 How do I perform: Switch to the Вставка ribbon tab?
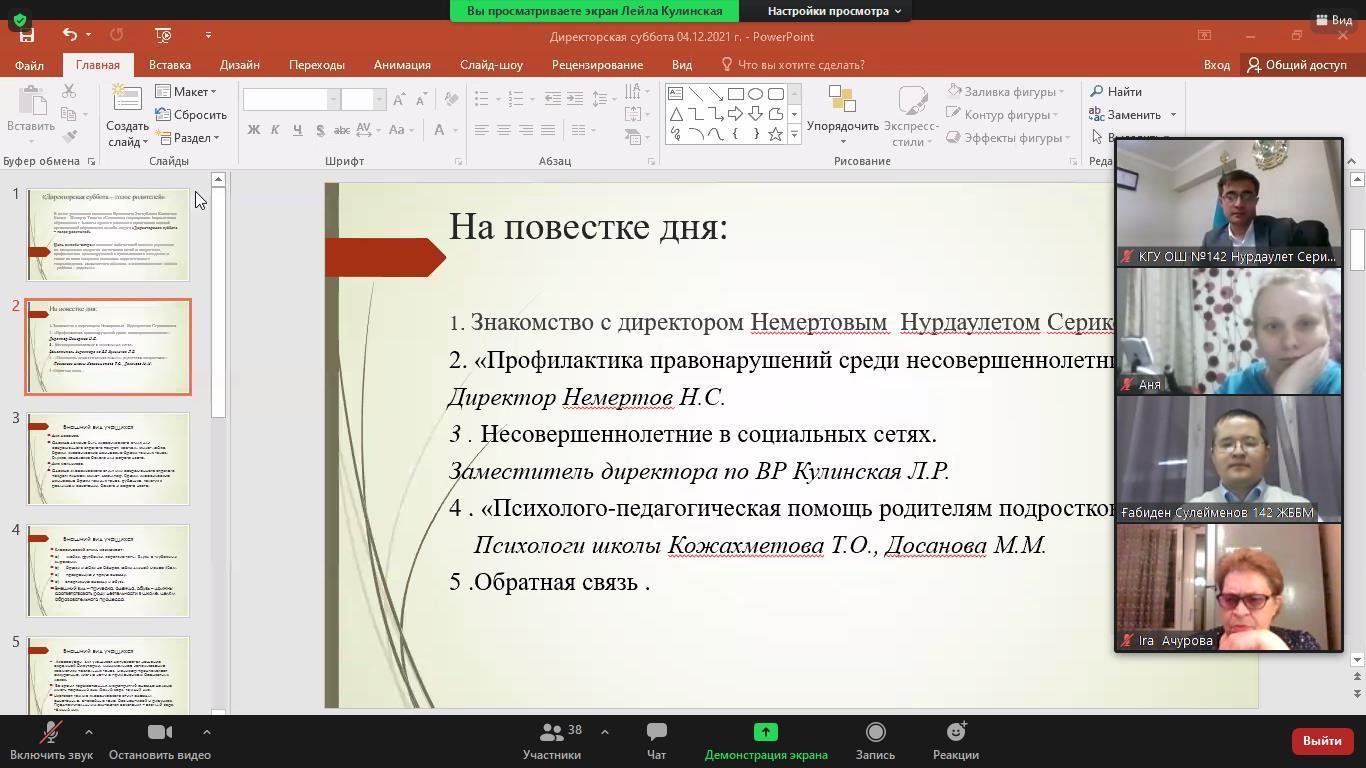pyautogui.click(x=168, y=64)
